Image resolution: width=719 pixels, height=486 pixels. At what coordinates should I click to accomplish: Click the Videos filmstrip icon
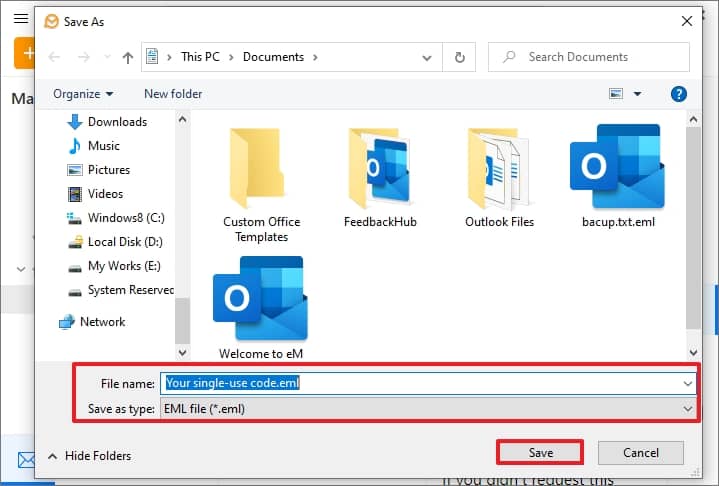coord(75,194)
